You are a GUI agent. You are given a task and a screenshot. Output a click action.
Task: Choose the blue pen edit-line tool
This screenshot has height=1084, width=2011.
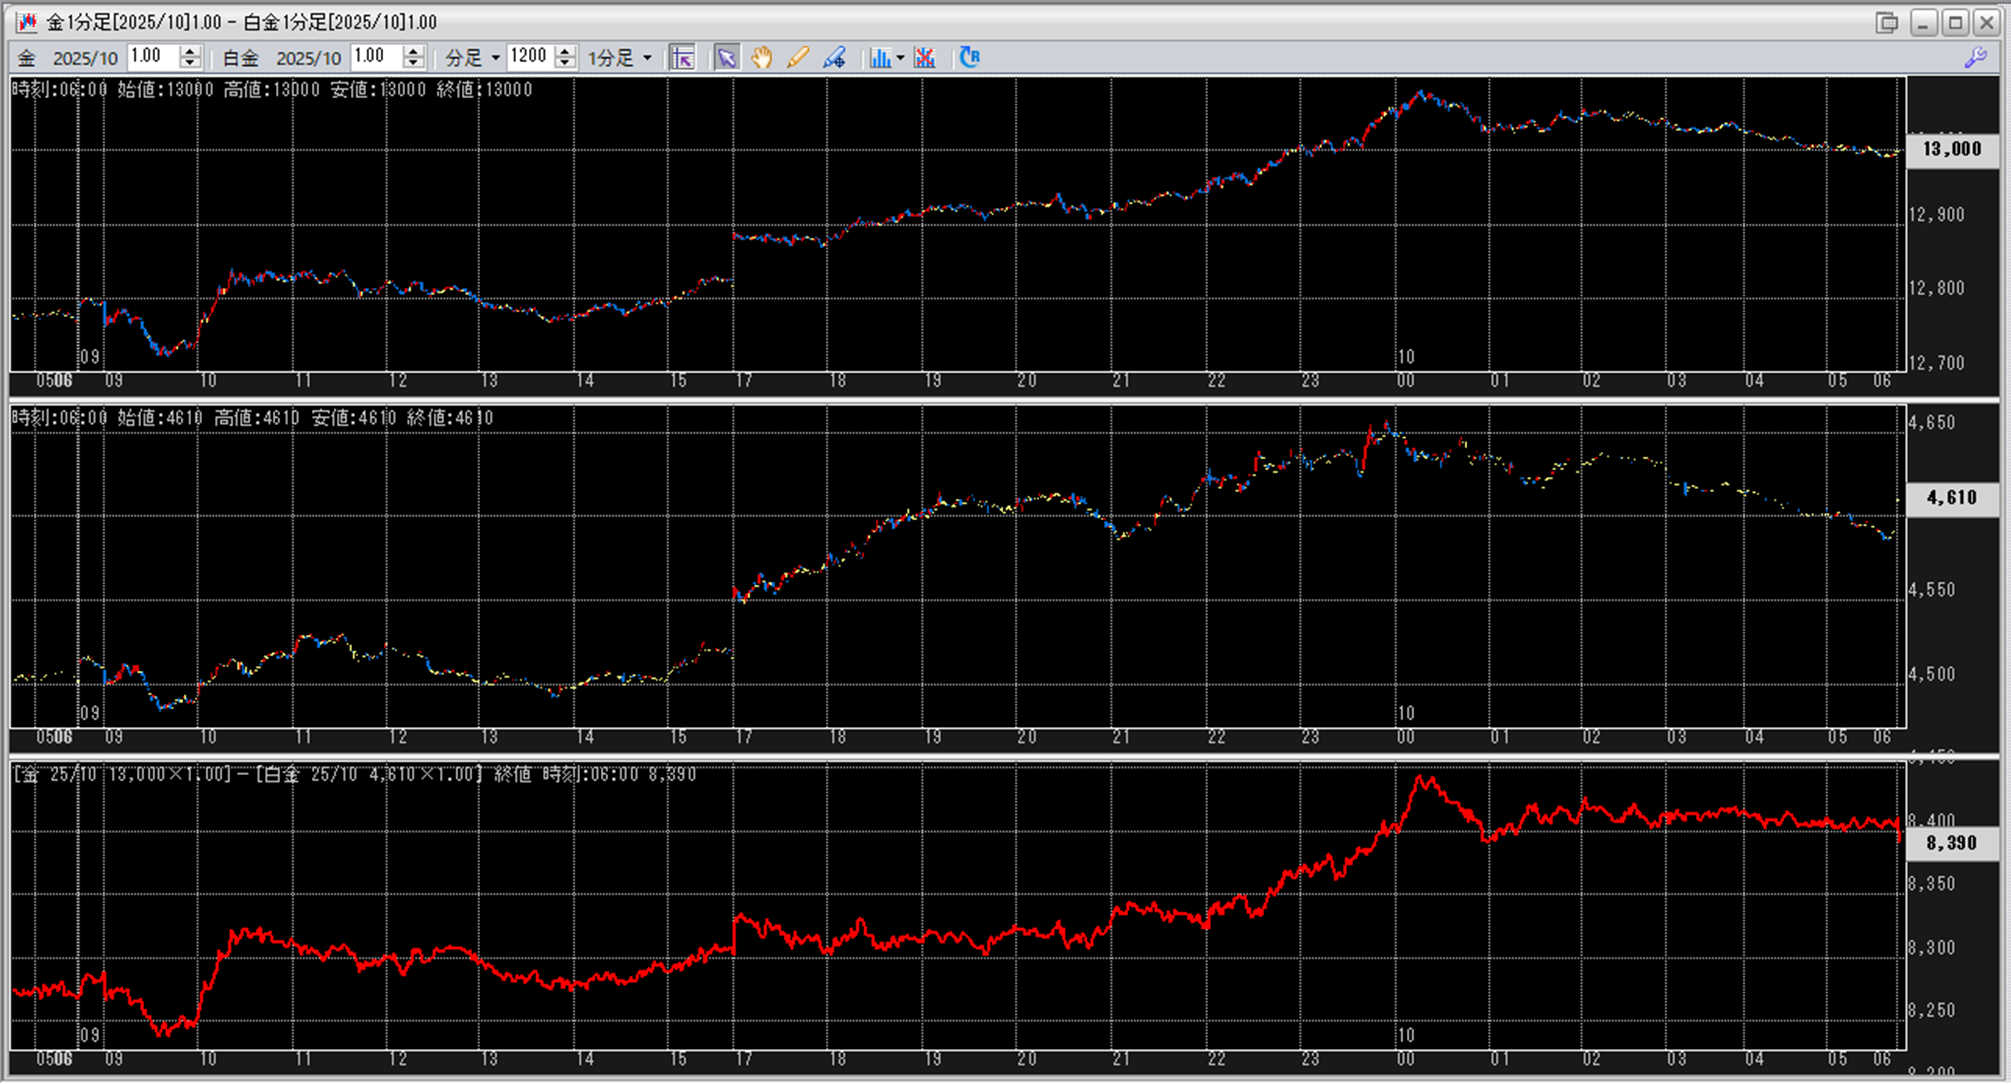pos(834,58)
